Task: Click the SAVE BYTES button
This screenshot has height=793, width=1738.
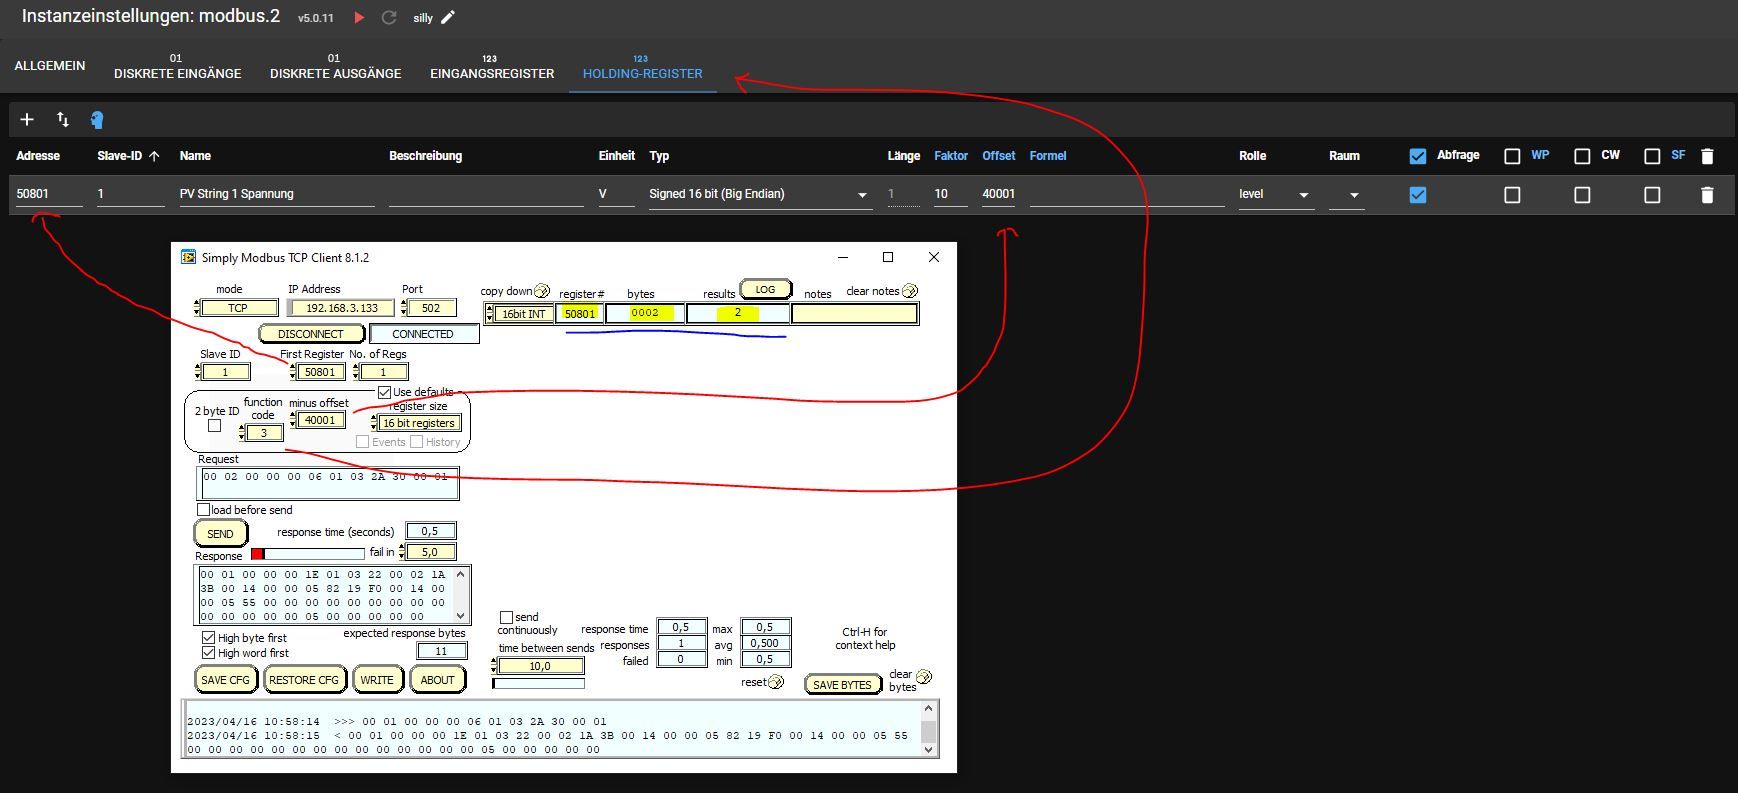Action: tap(842, 685)
